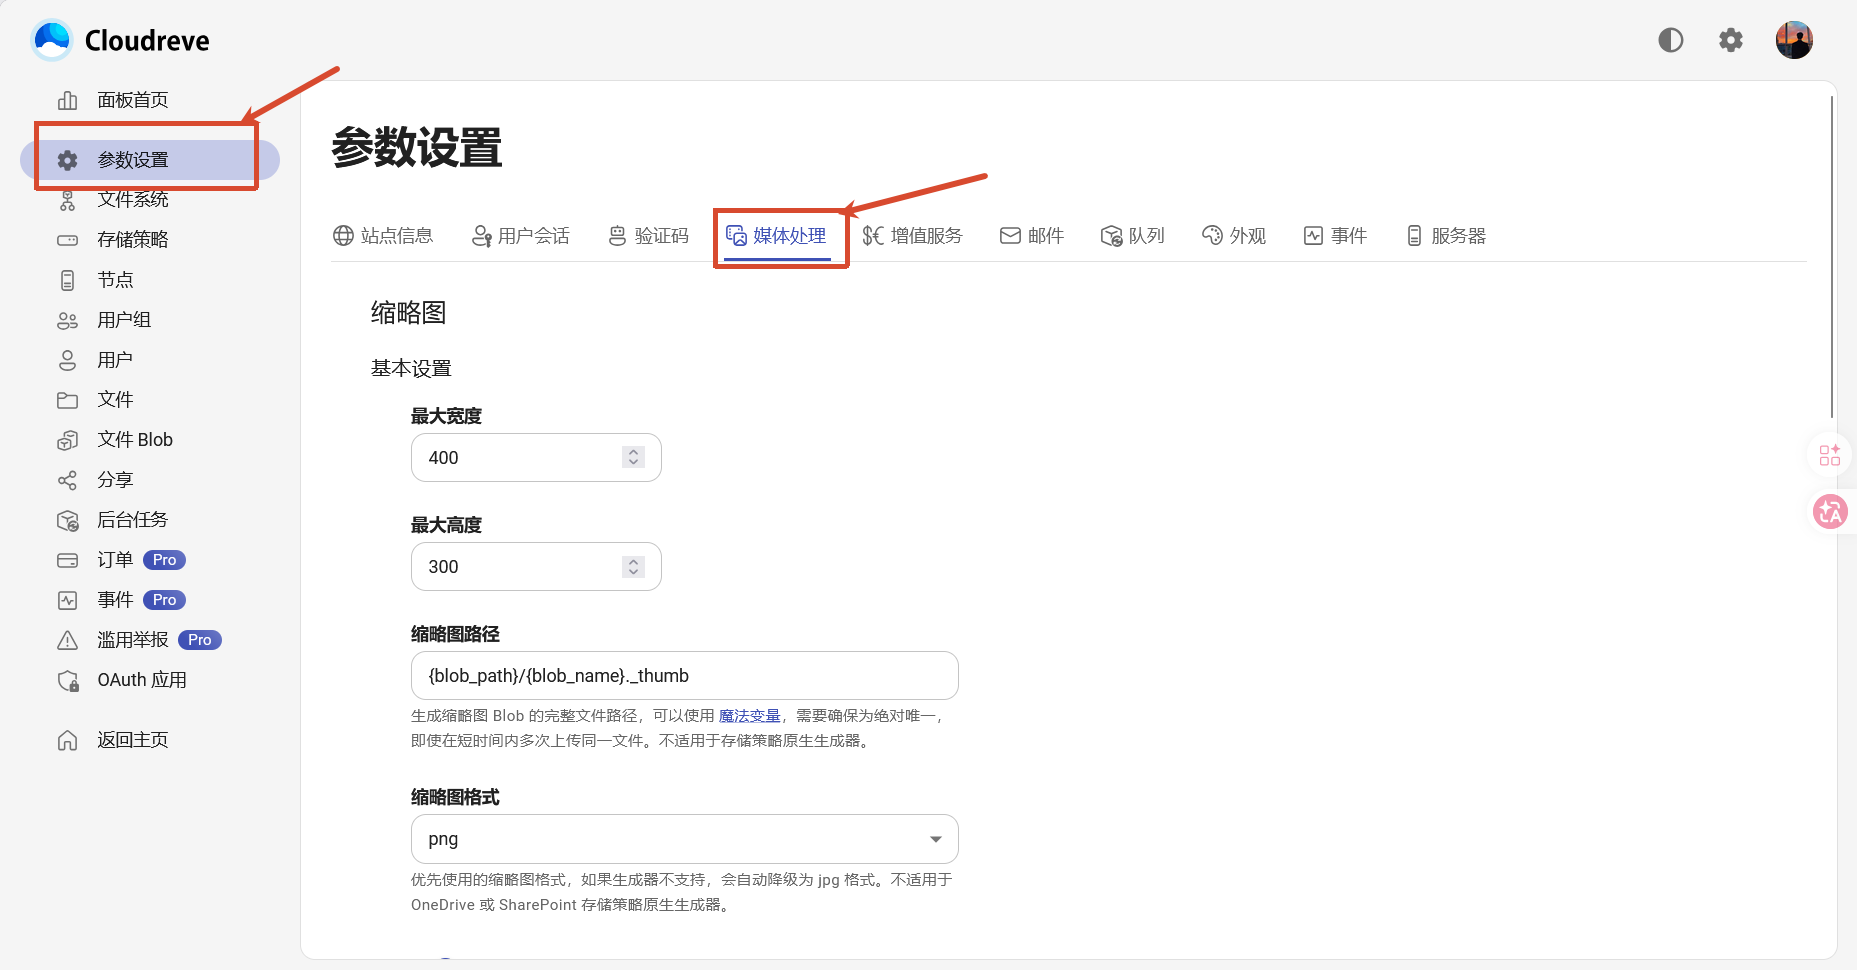Open the 分享 share sidebar icon
The image size is (1857, 970).
click(68, 480)
